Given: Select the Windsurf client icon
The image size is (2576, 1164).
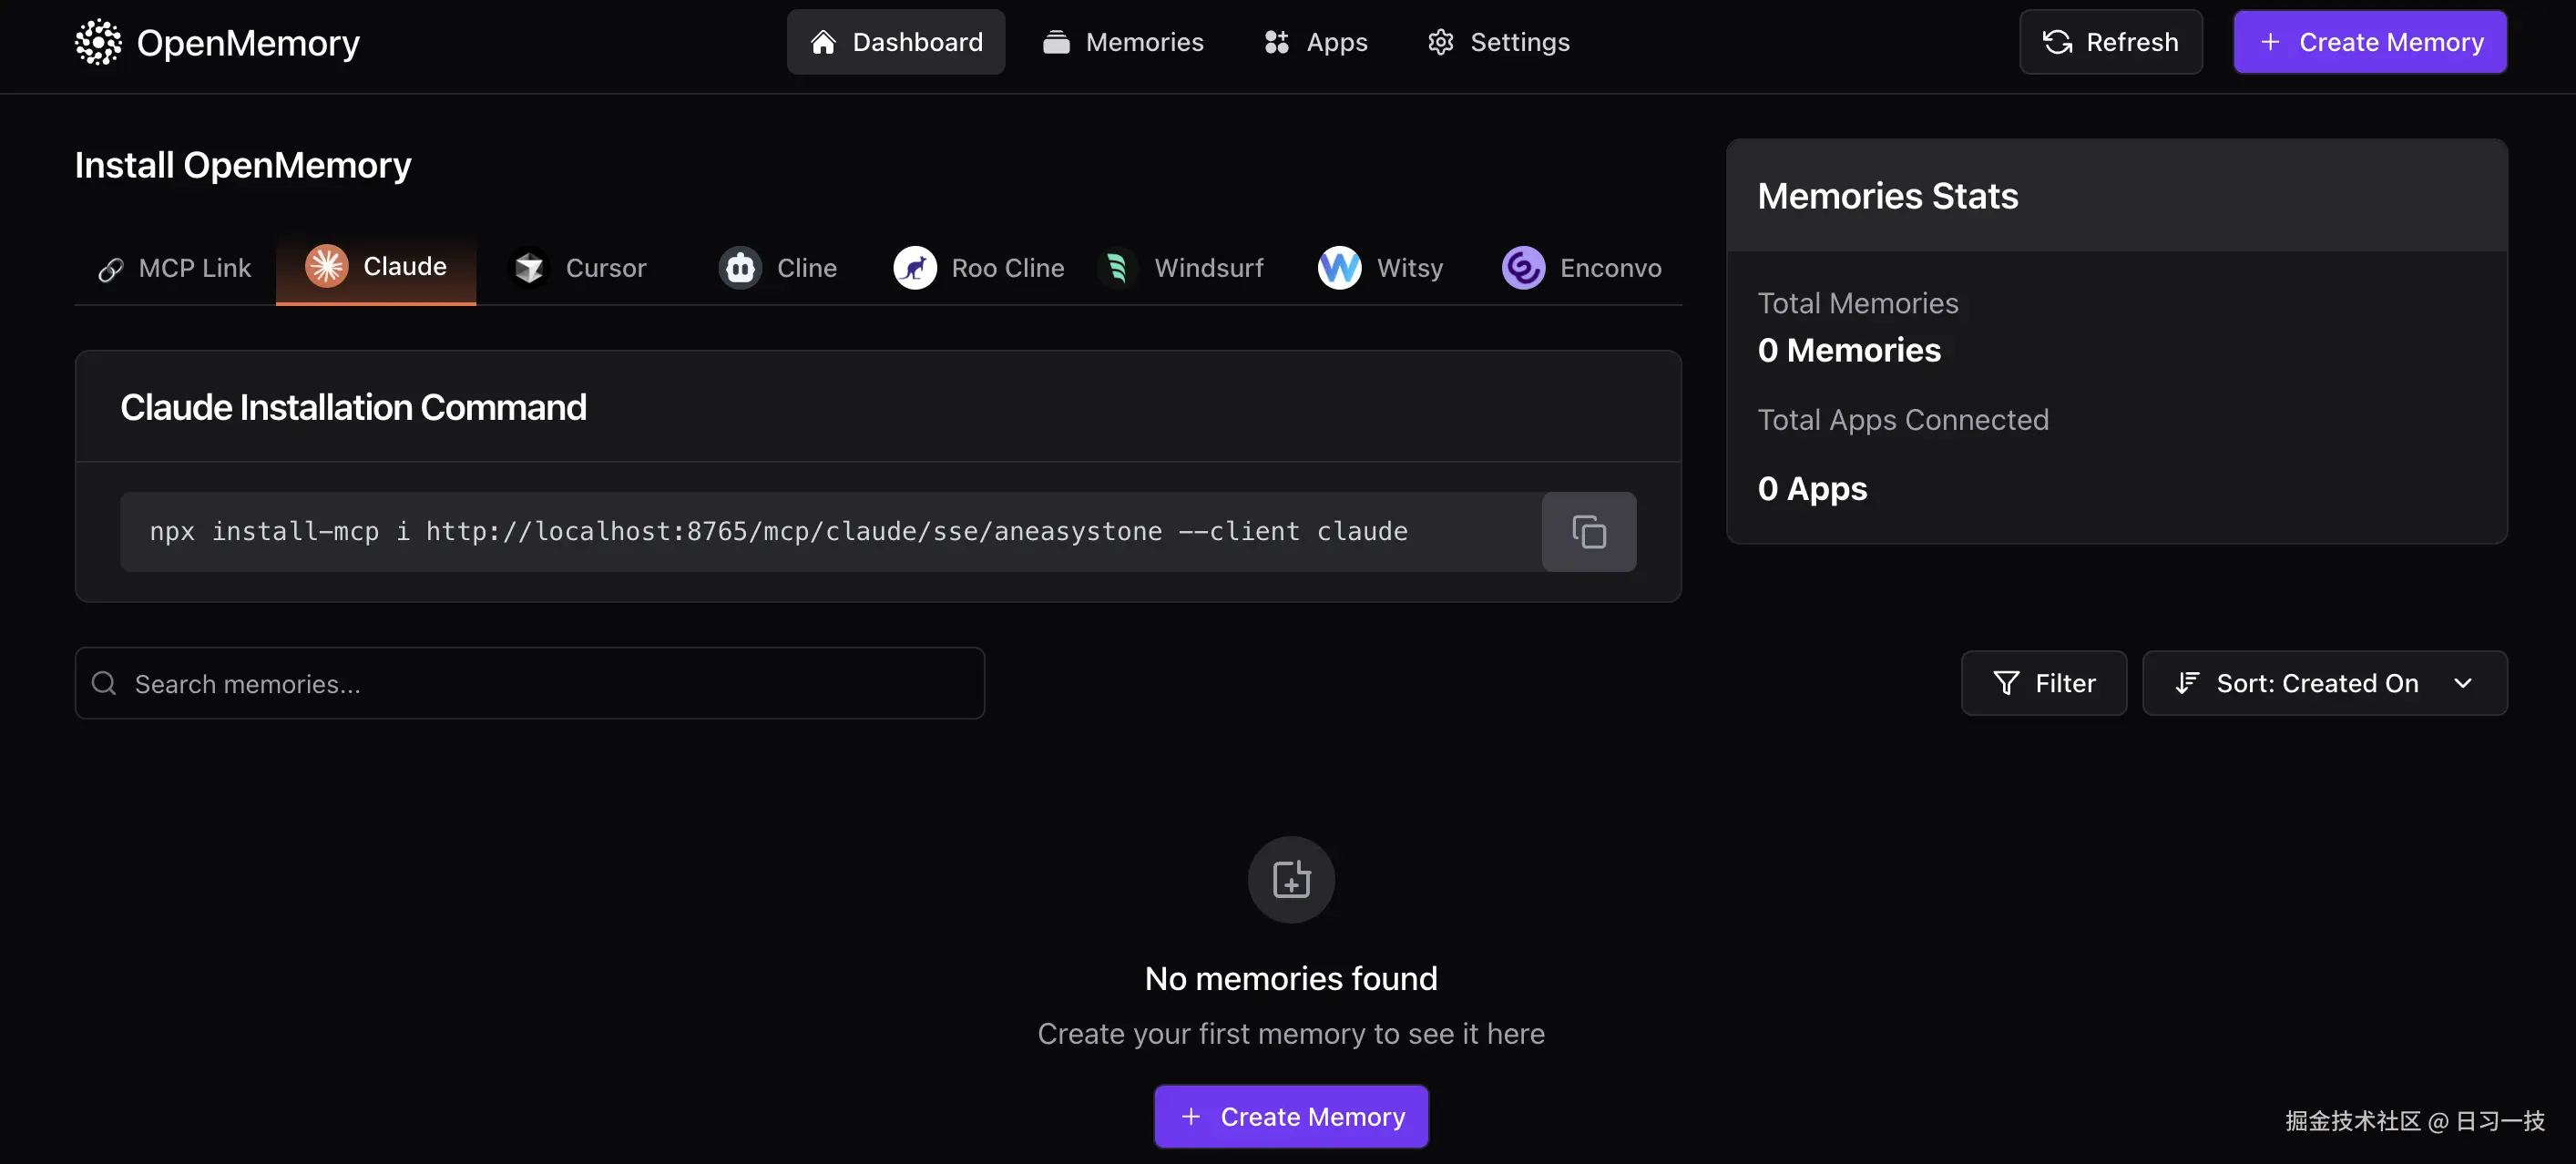Looking at the screenshot, I should [1118, 267].
